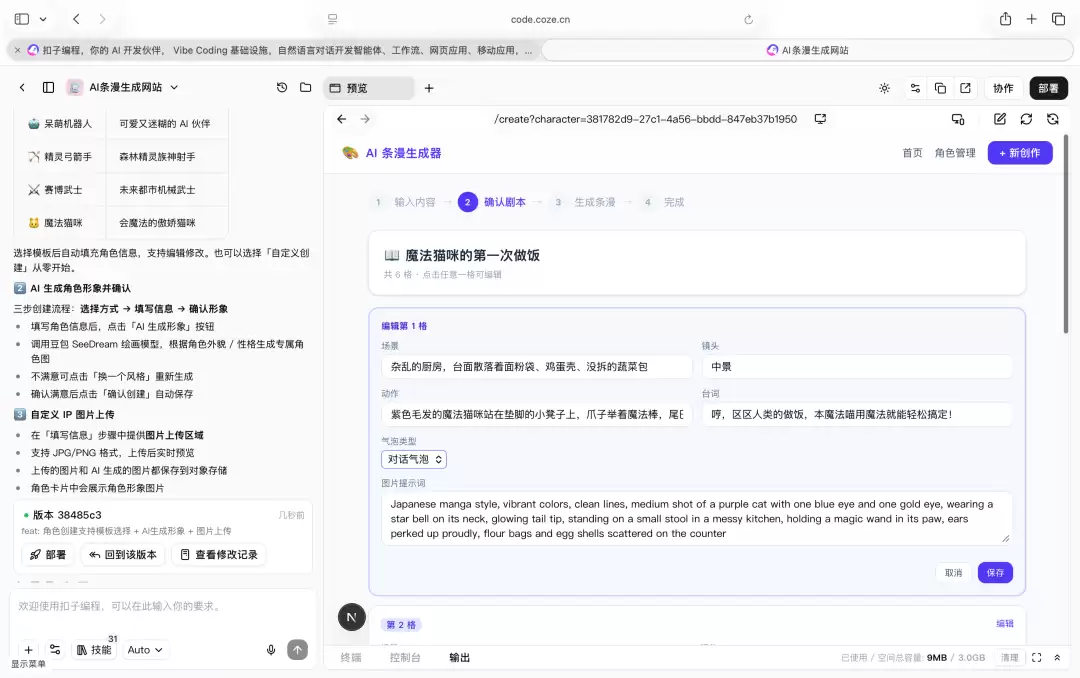Add a new tab next to 预览
Viewport: 1080px width, 678px height.
coord(429,88)
